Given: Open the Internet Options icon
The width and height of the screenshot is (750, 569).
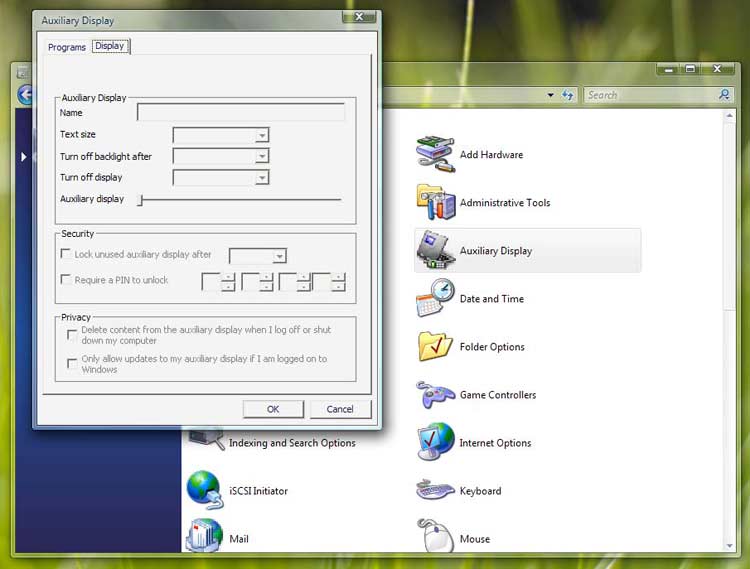Looking at the screenshot, I should (436, 442).
